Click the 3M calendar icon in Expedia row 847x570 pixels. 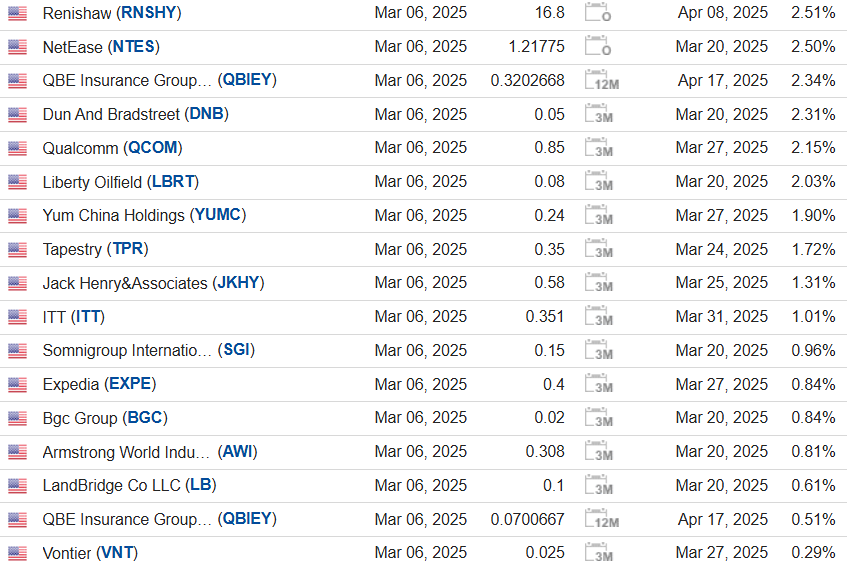coord(599,385)
